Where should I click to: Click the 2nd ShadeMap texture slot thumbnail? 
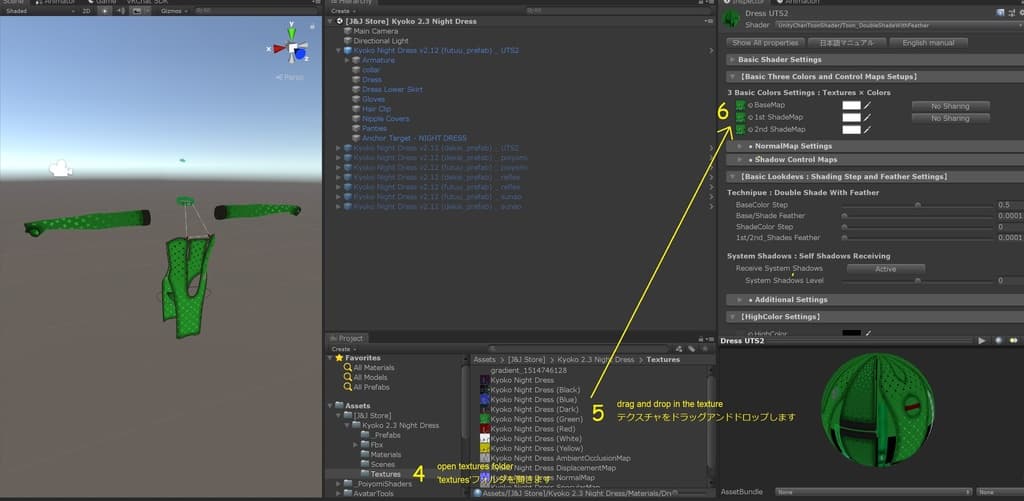point(740,129)
